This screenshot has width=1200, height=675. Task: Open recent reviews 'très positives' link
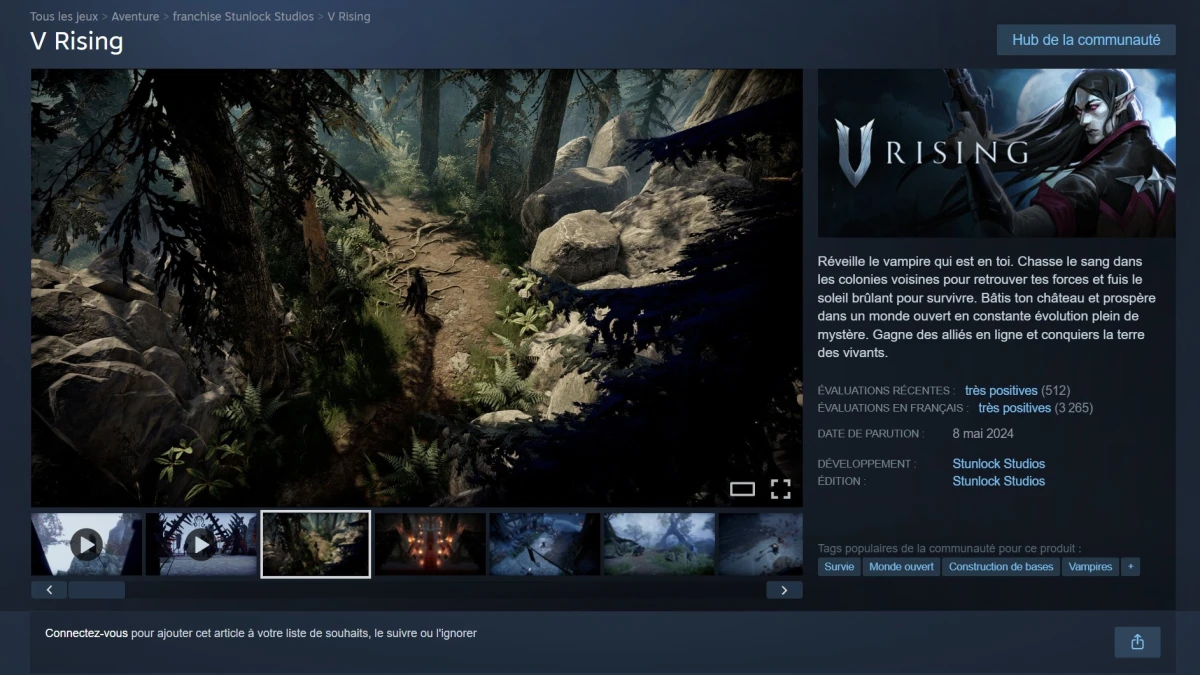[1001, 390]
